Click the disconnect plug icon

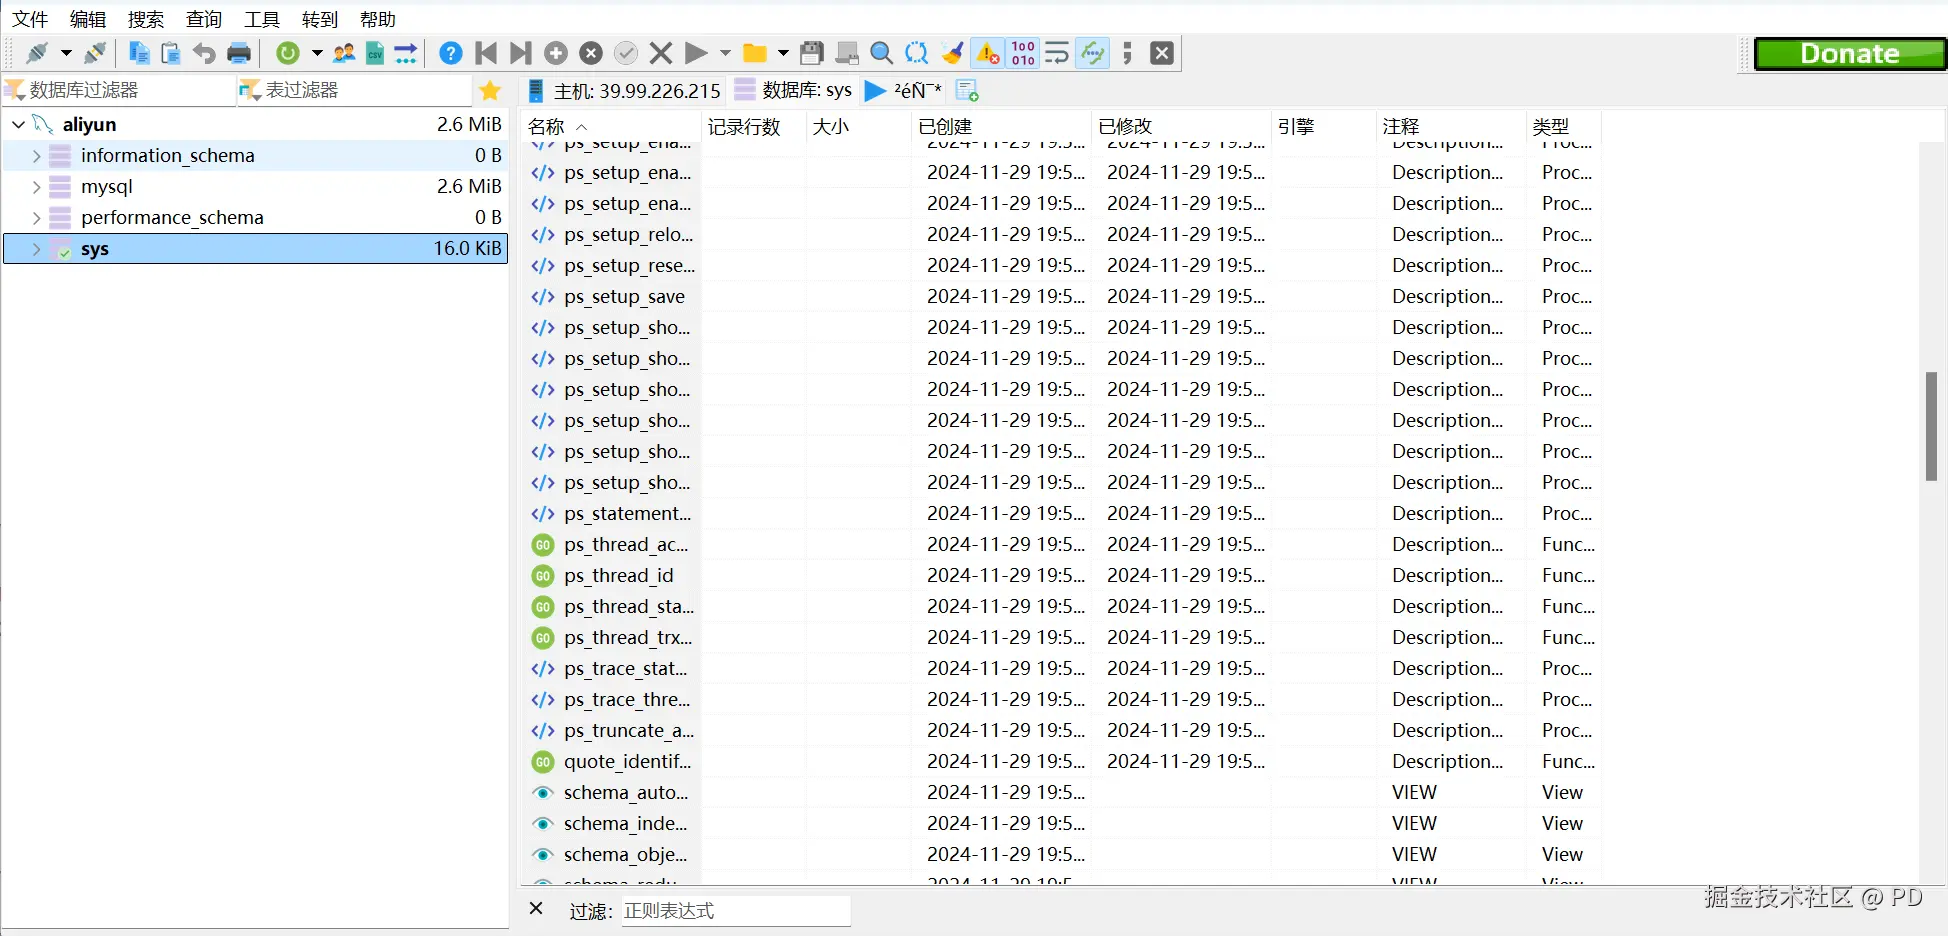pos(95,53)
